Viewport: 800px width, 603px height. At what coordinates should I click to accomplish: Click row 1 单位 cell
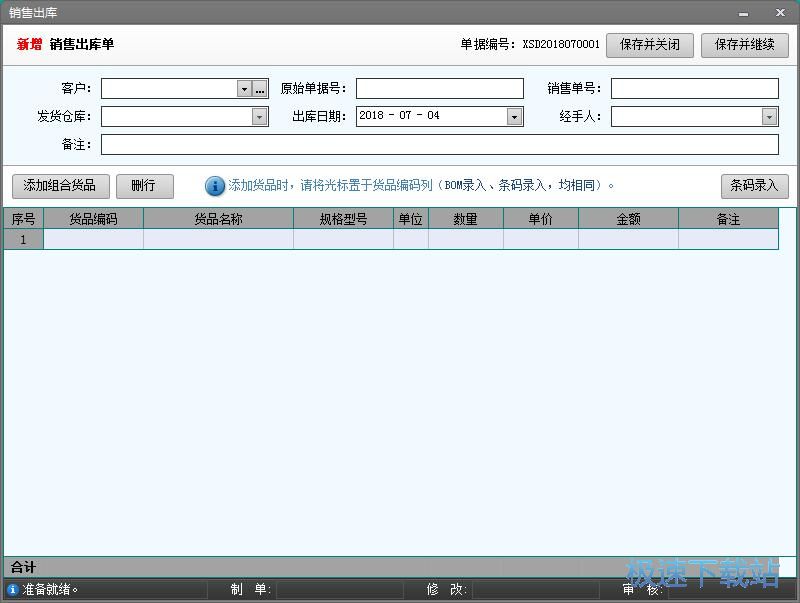[411, 239]
